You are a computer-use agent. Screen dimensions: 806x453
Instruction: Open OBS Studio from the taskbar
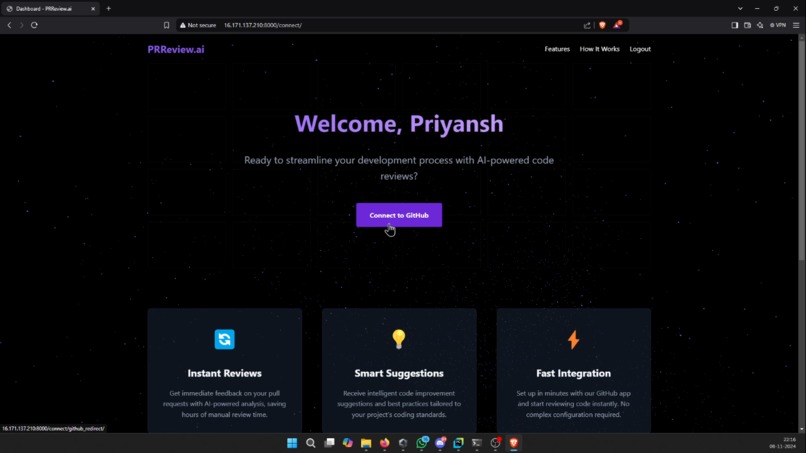(x=496, y=443)
